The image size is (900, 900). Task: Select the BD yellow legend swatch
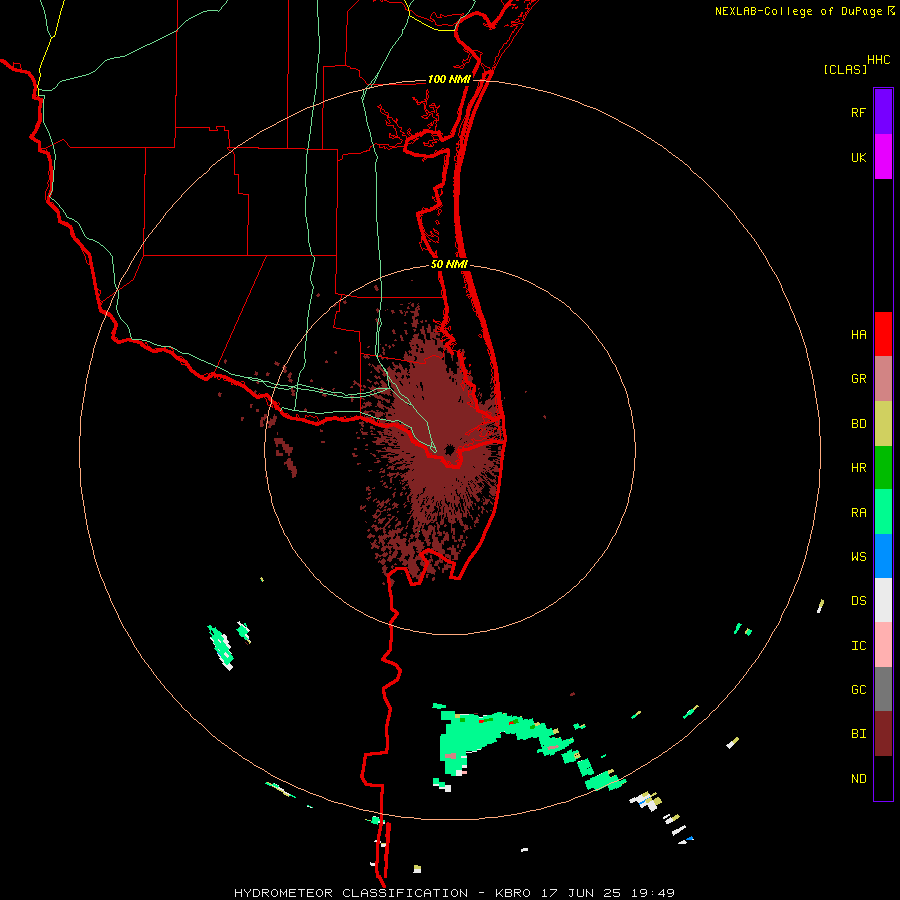pyautogui.click(x=883, y=423)
